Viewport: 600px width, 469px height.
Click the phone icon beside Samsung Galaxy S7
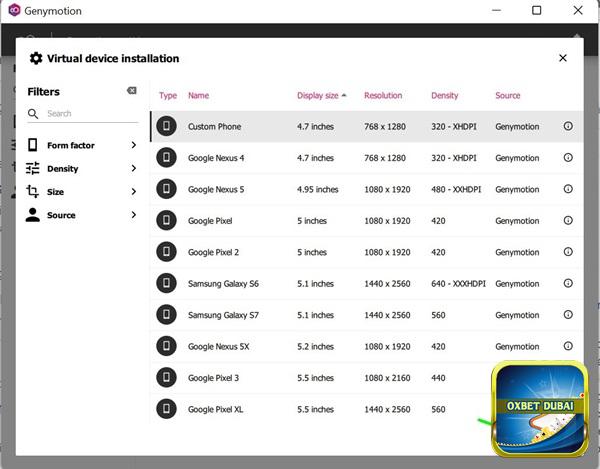click(166, 315)
